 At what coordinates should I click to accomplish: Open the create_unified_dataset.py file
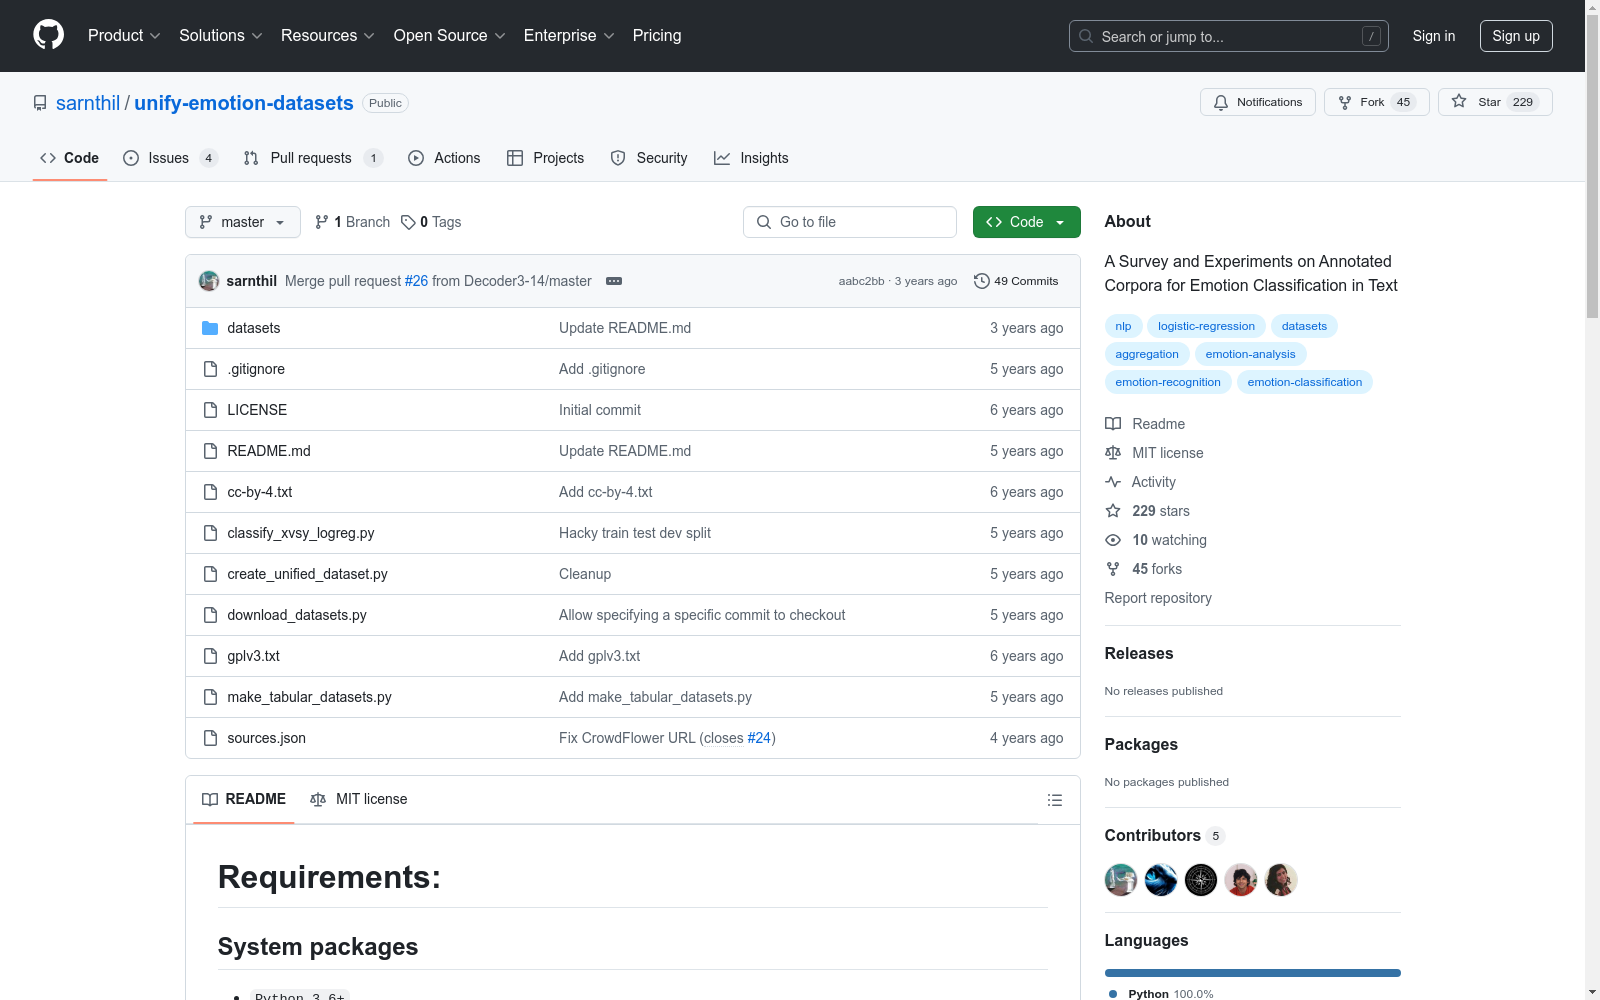tap(307, 574)
